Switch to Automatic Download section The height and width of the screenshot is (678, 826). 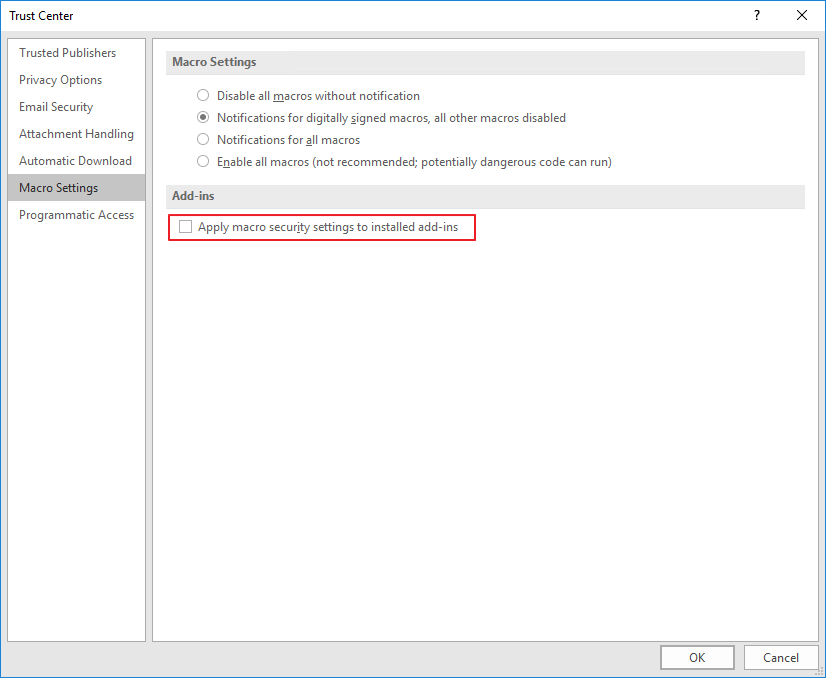click(76, 161)
